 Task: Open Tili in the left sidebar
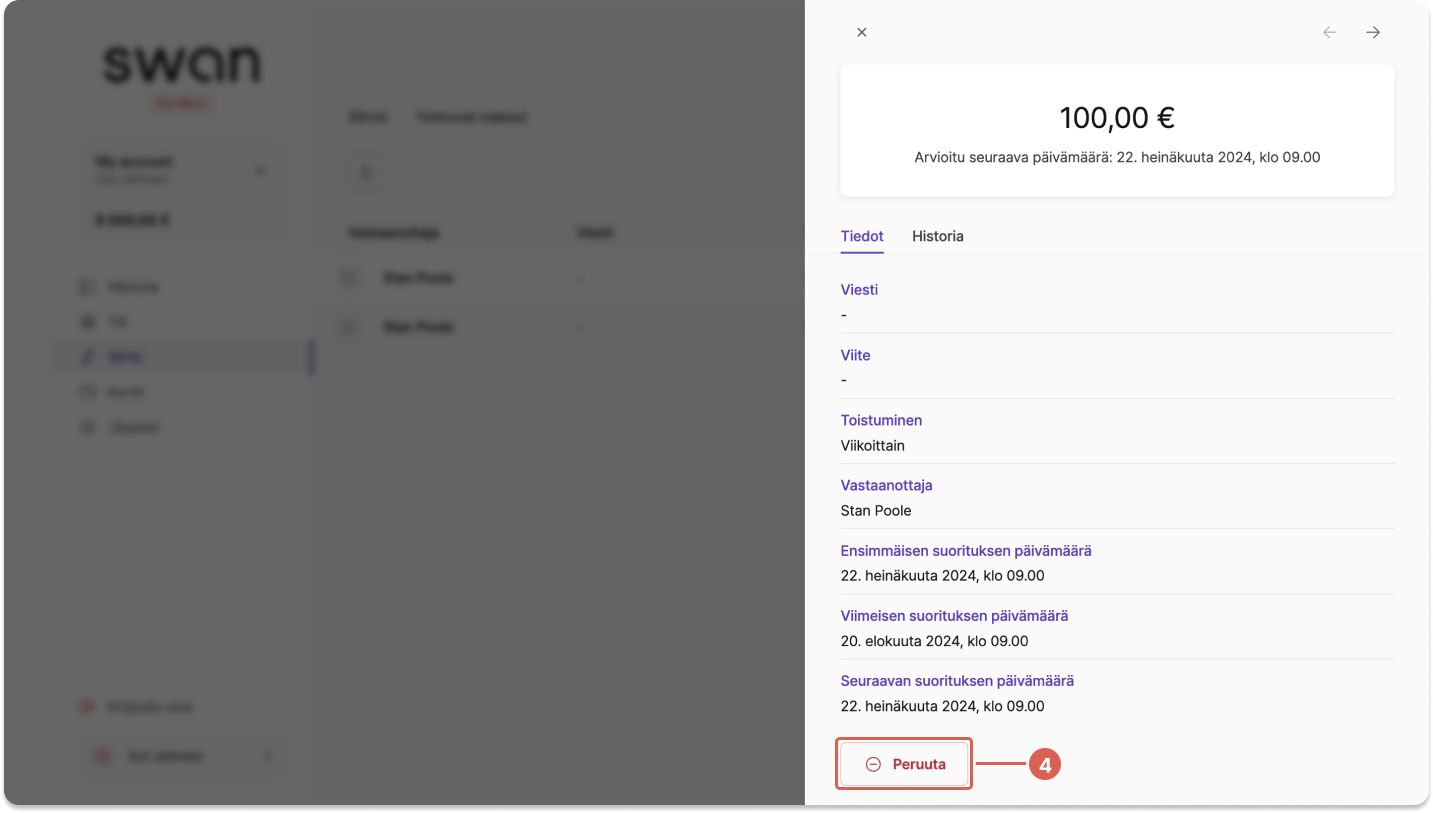(182, 322)
